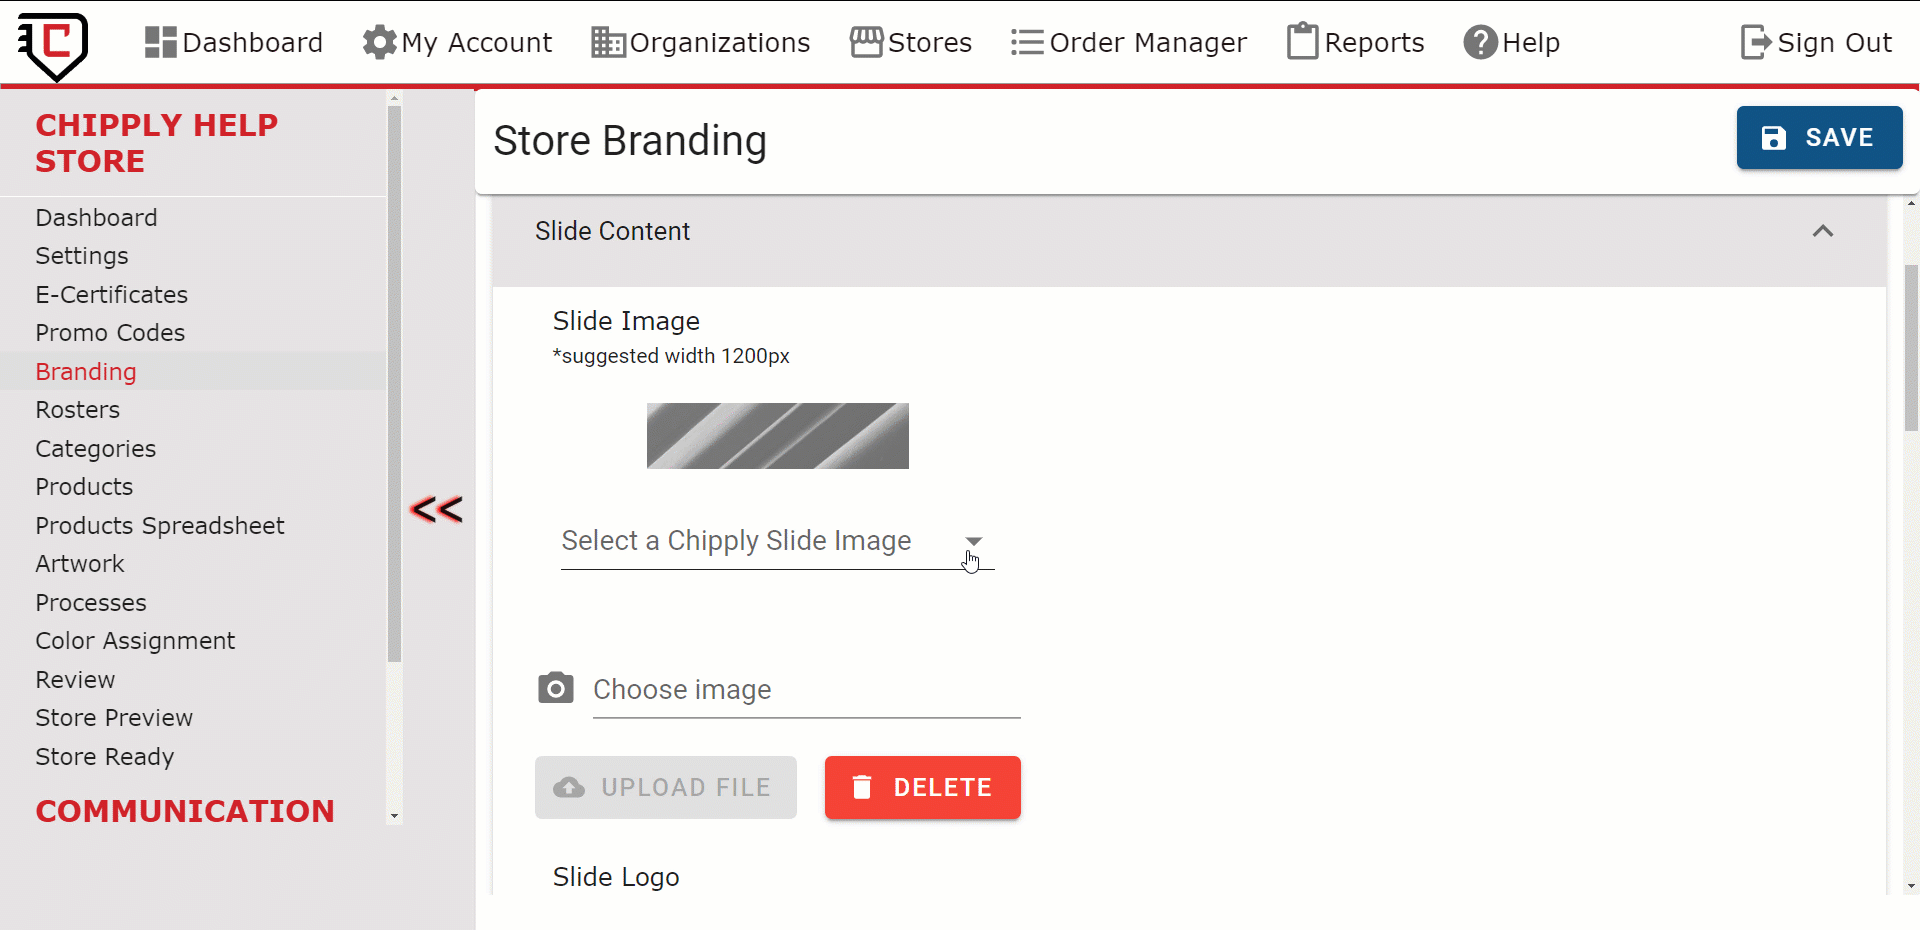Click the camera icon beside Choose image

[556, 688]
